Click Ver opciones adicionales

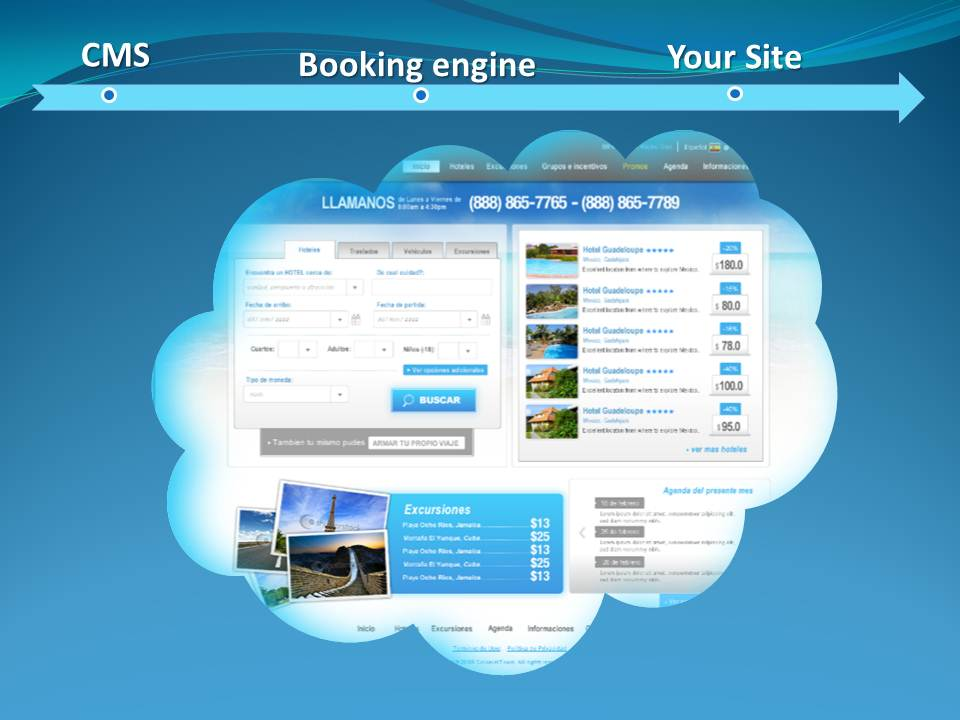tap(445, 370)
